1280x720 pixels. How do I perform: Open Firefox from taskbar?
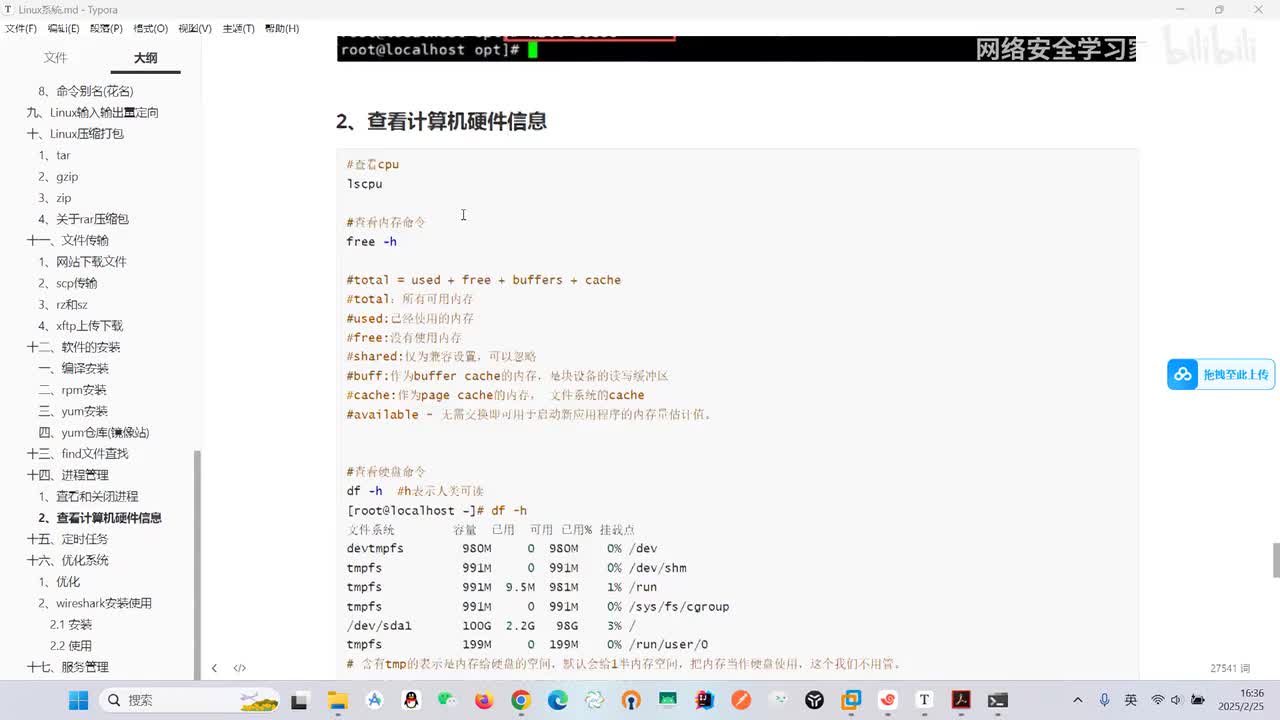pos(484,700)
